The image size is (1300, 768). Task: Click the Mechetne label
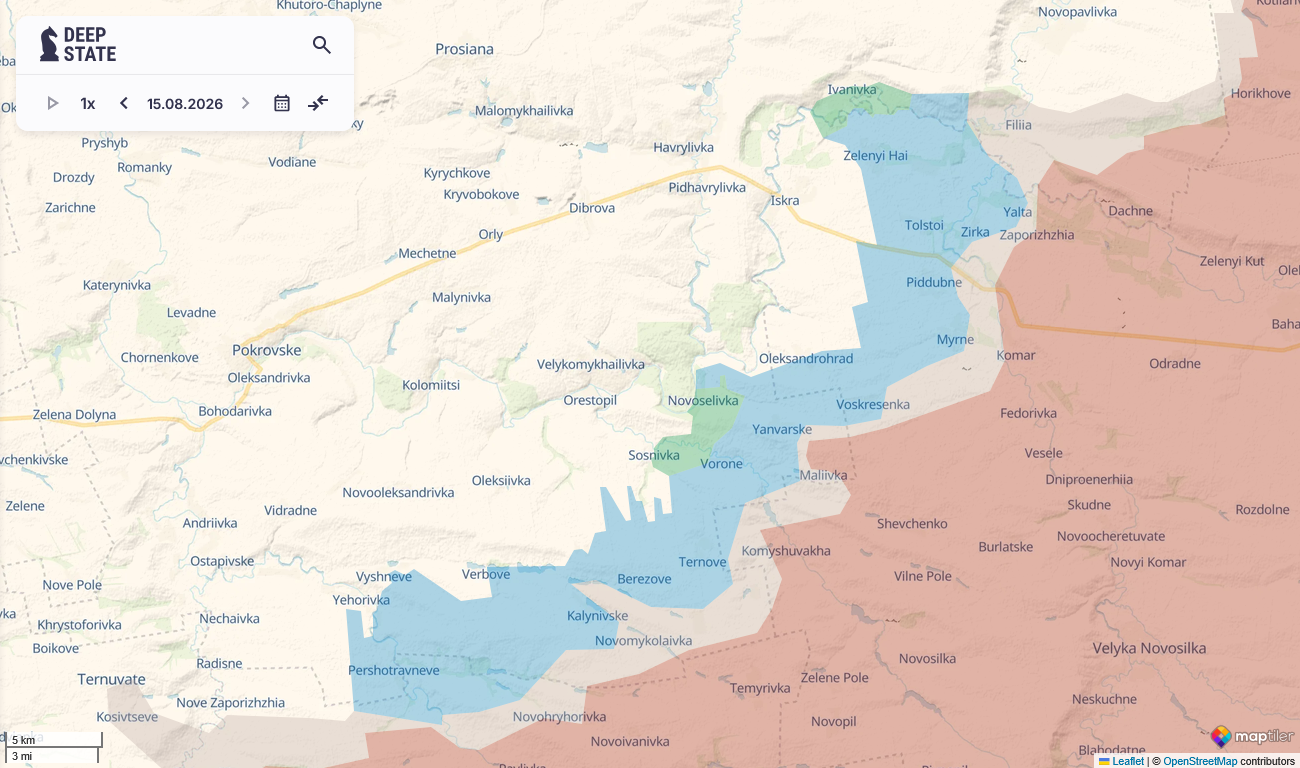[427, 253]
